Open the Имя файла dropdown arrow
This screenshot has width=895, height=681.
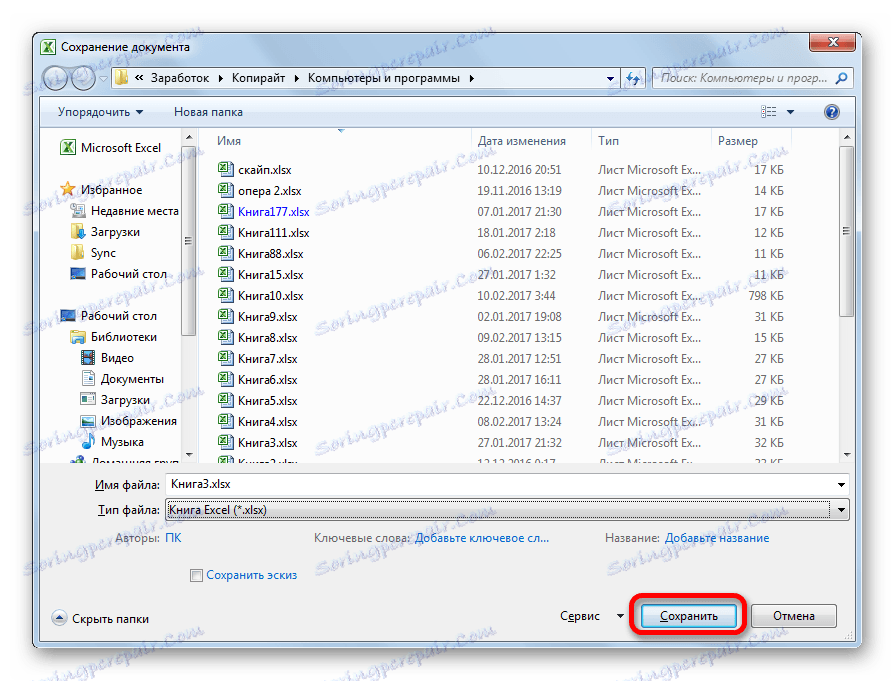point(841,485)
